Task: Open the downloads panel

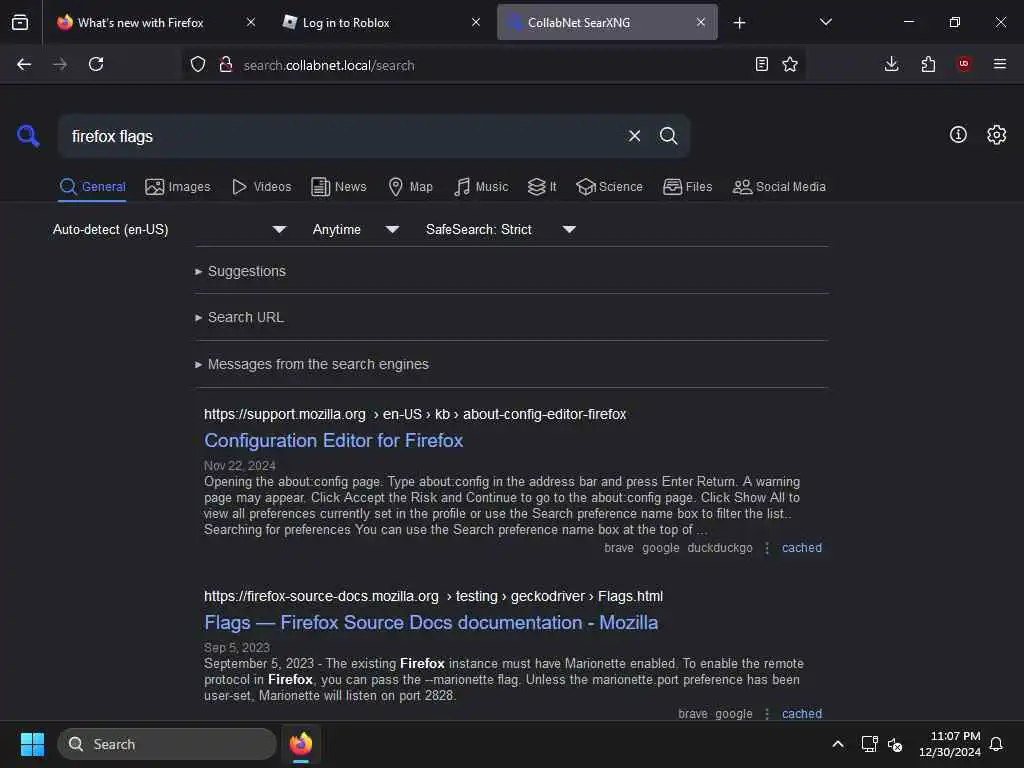Action: point(891,64)
